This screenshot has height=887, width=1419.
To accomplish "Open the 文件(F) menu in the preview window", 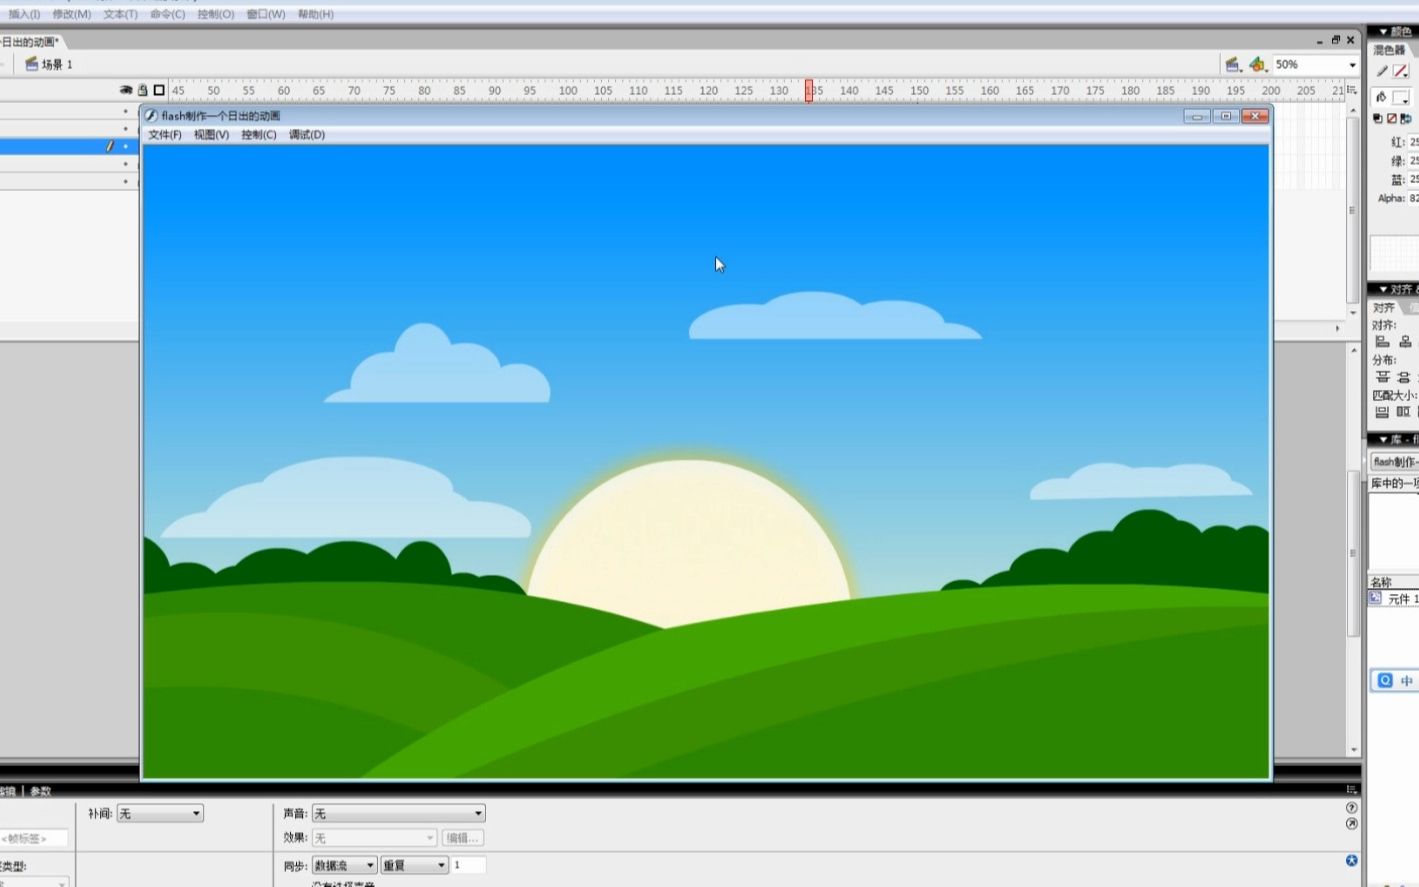I will click(x=165, y=135).
